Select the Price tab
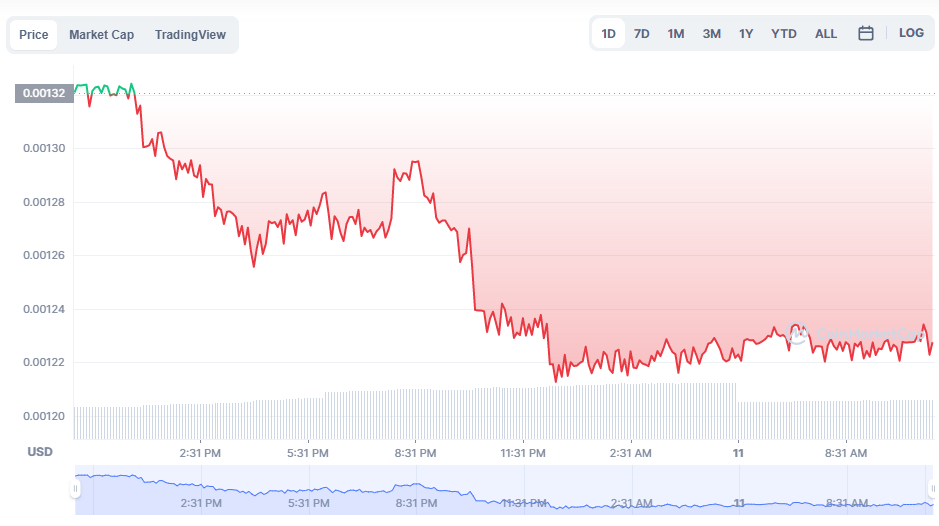Screen dimensions: 939x526 tap(34, 35)
